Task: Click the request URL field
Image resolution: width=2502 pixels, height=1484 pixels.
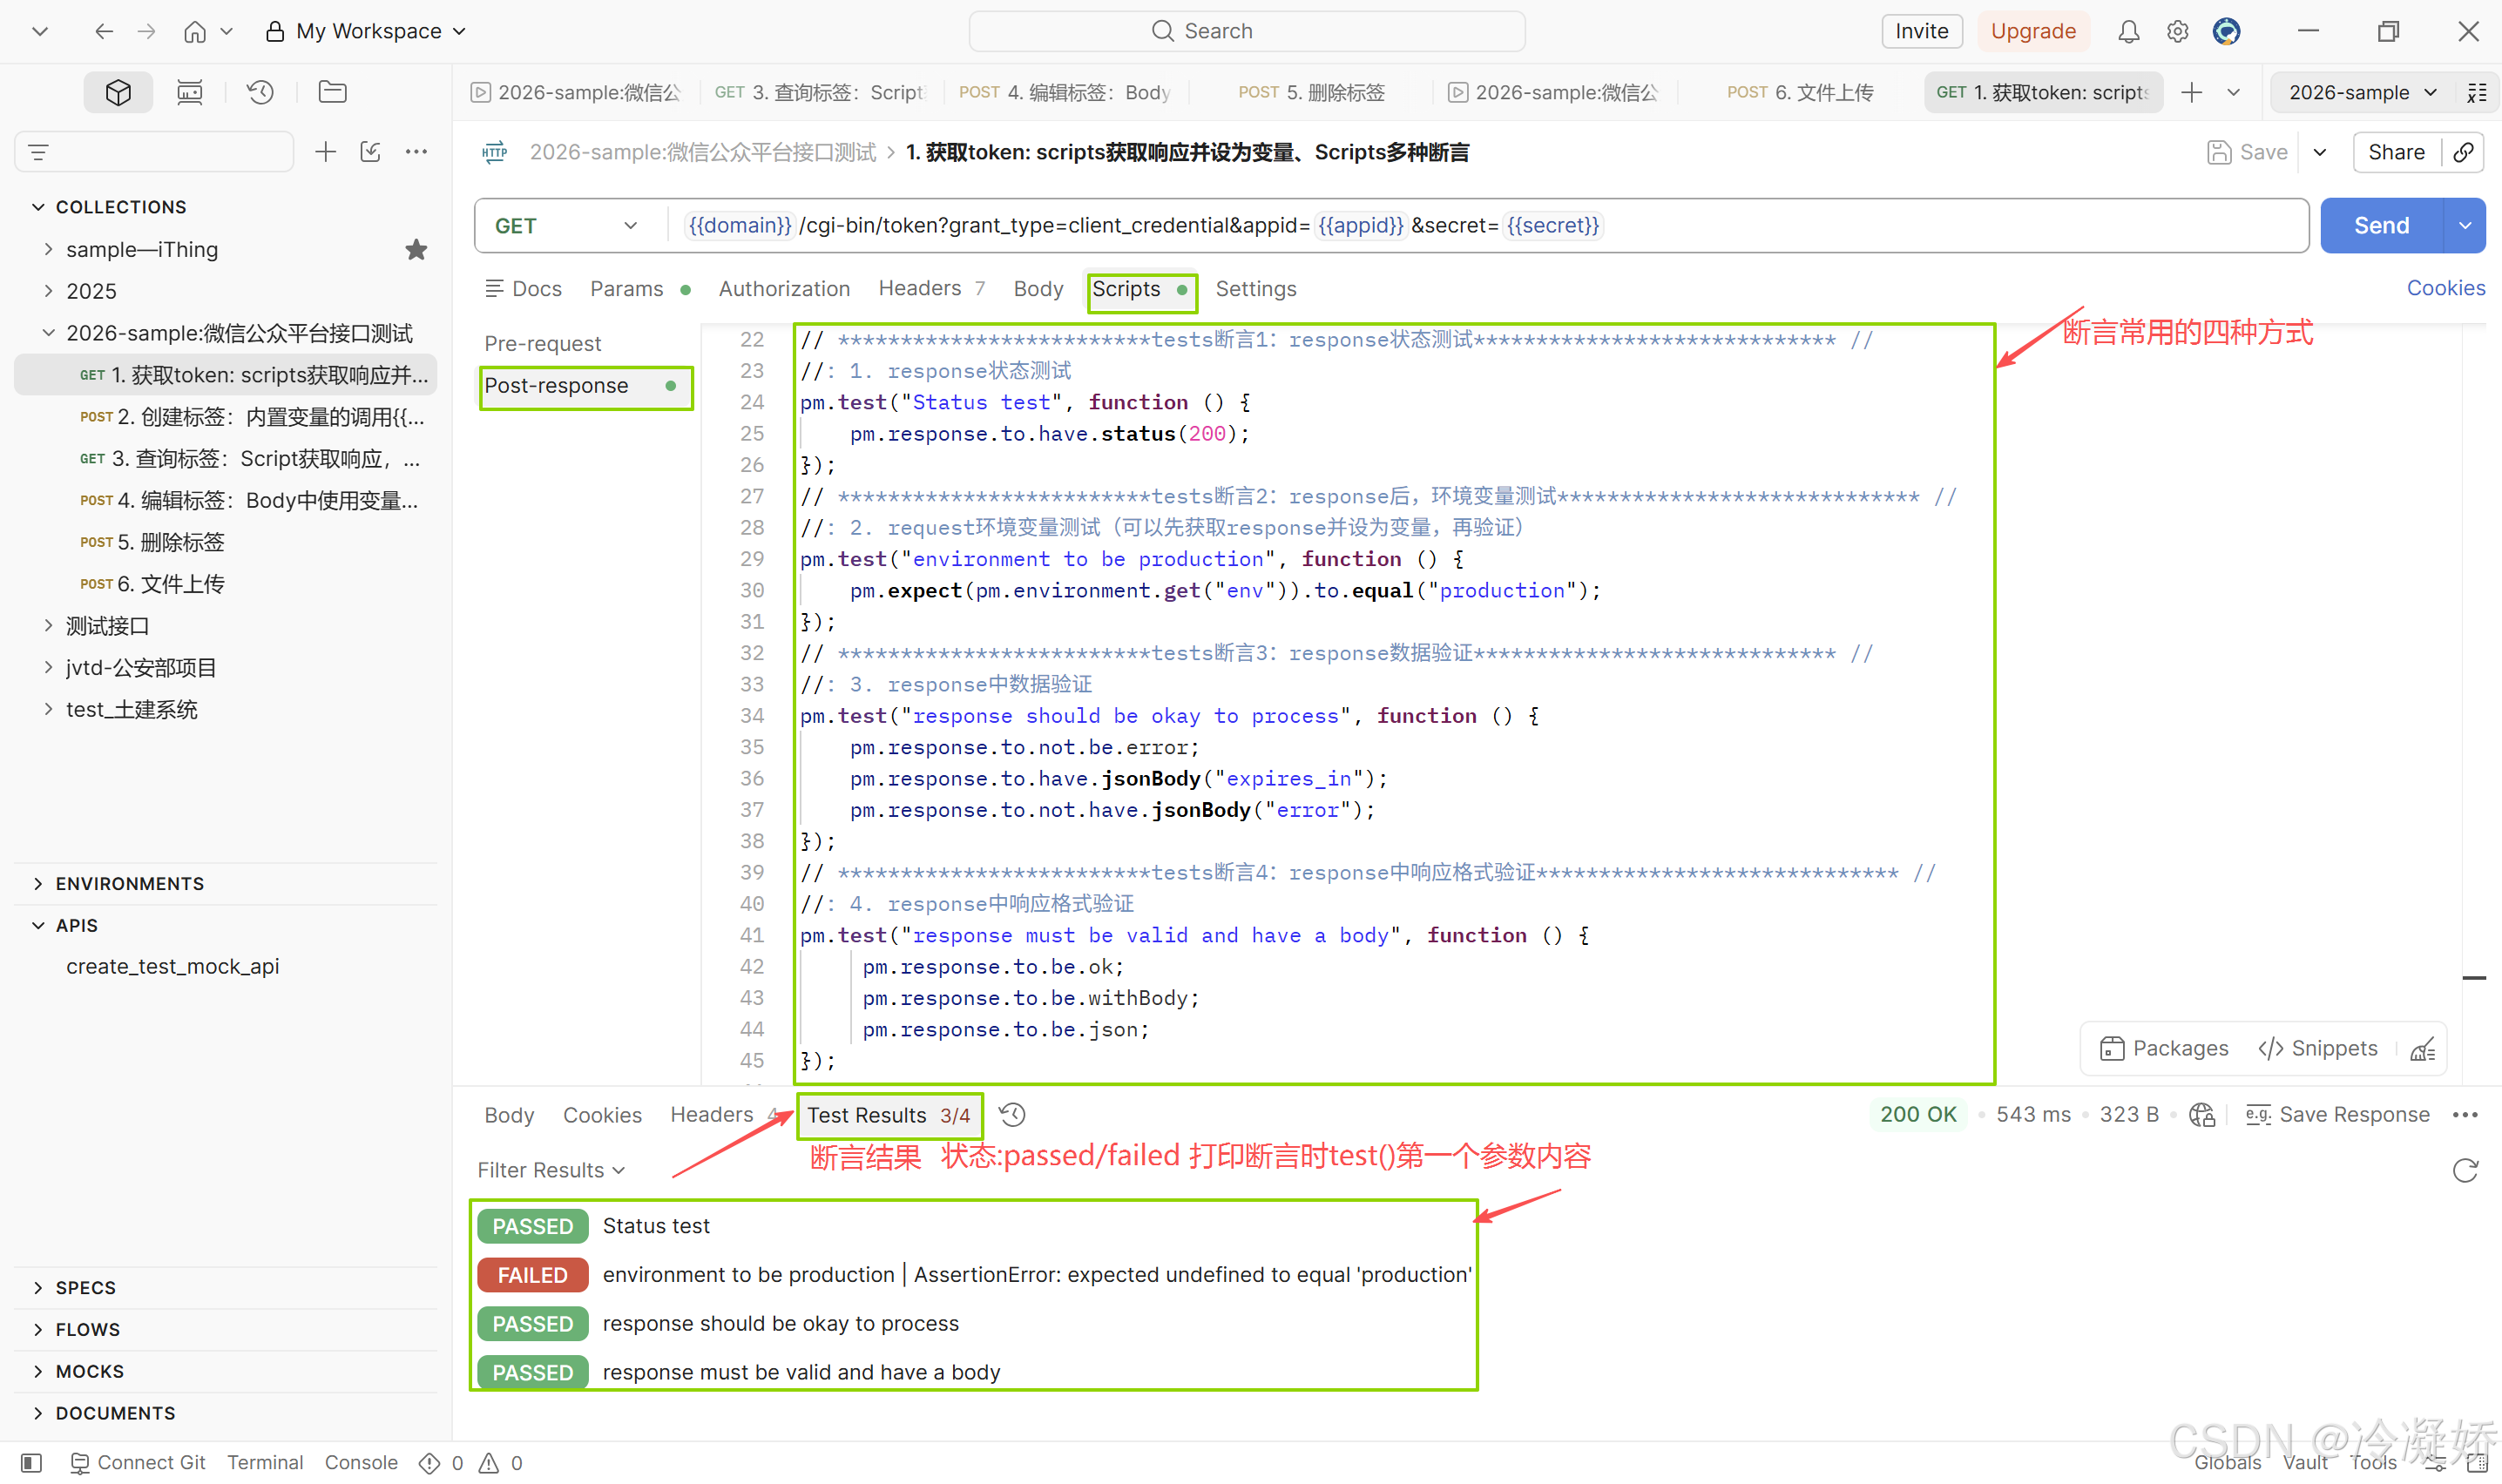Action: pyautogui.click(x=1487, y=226)
